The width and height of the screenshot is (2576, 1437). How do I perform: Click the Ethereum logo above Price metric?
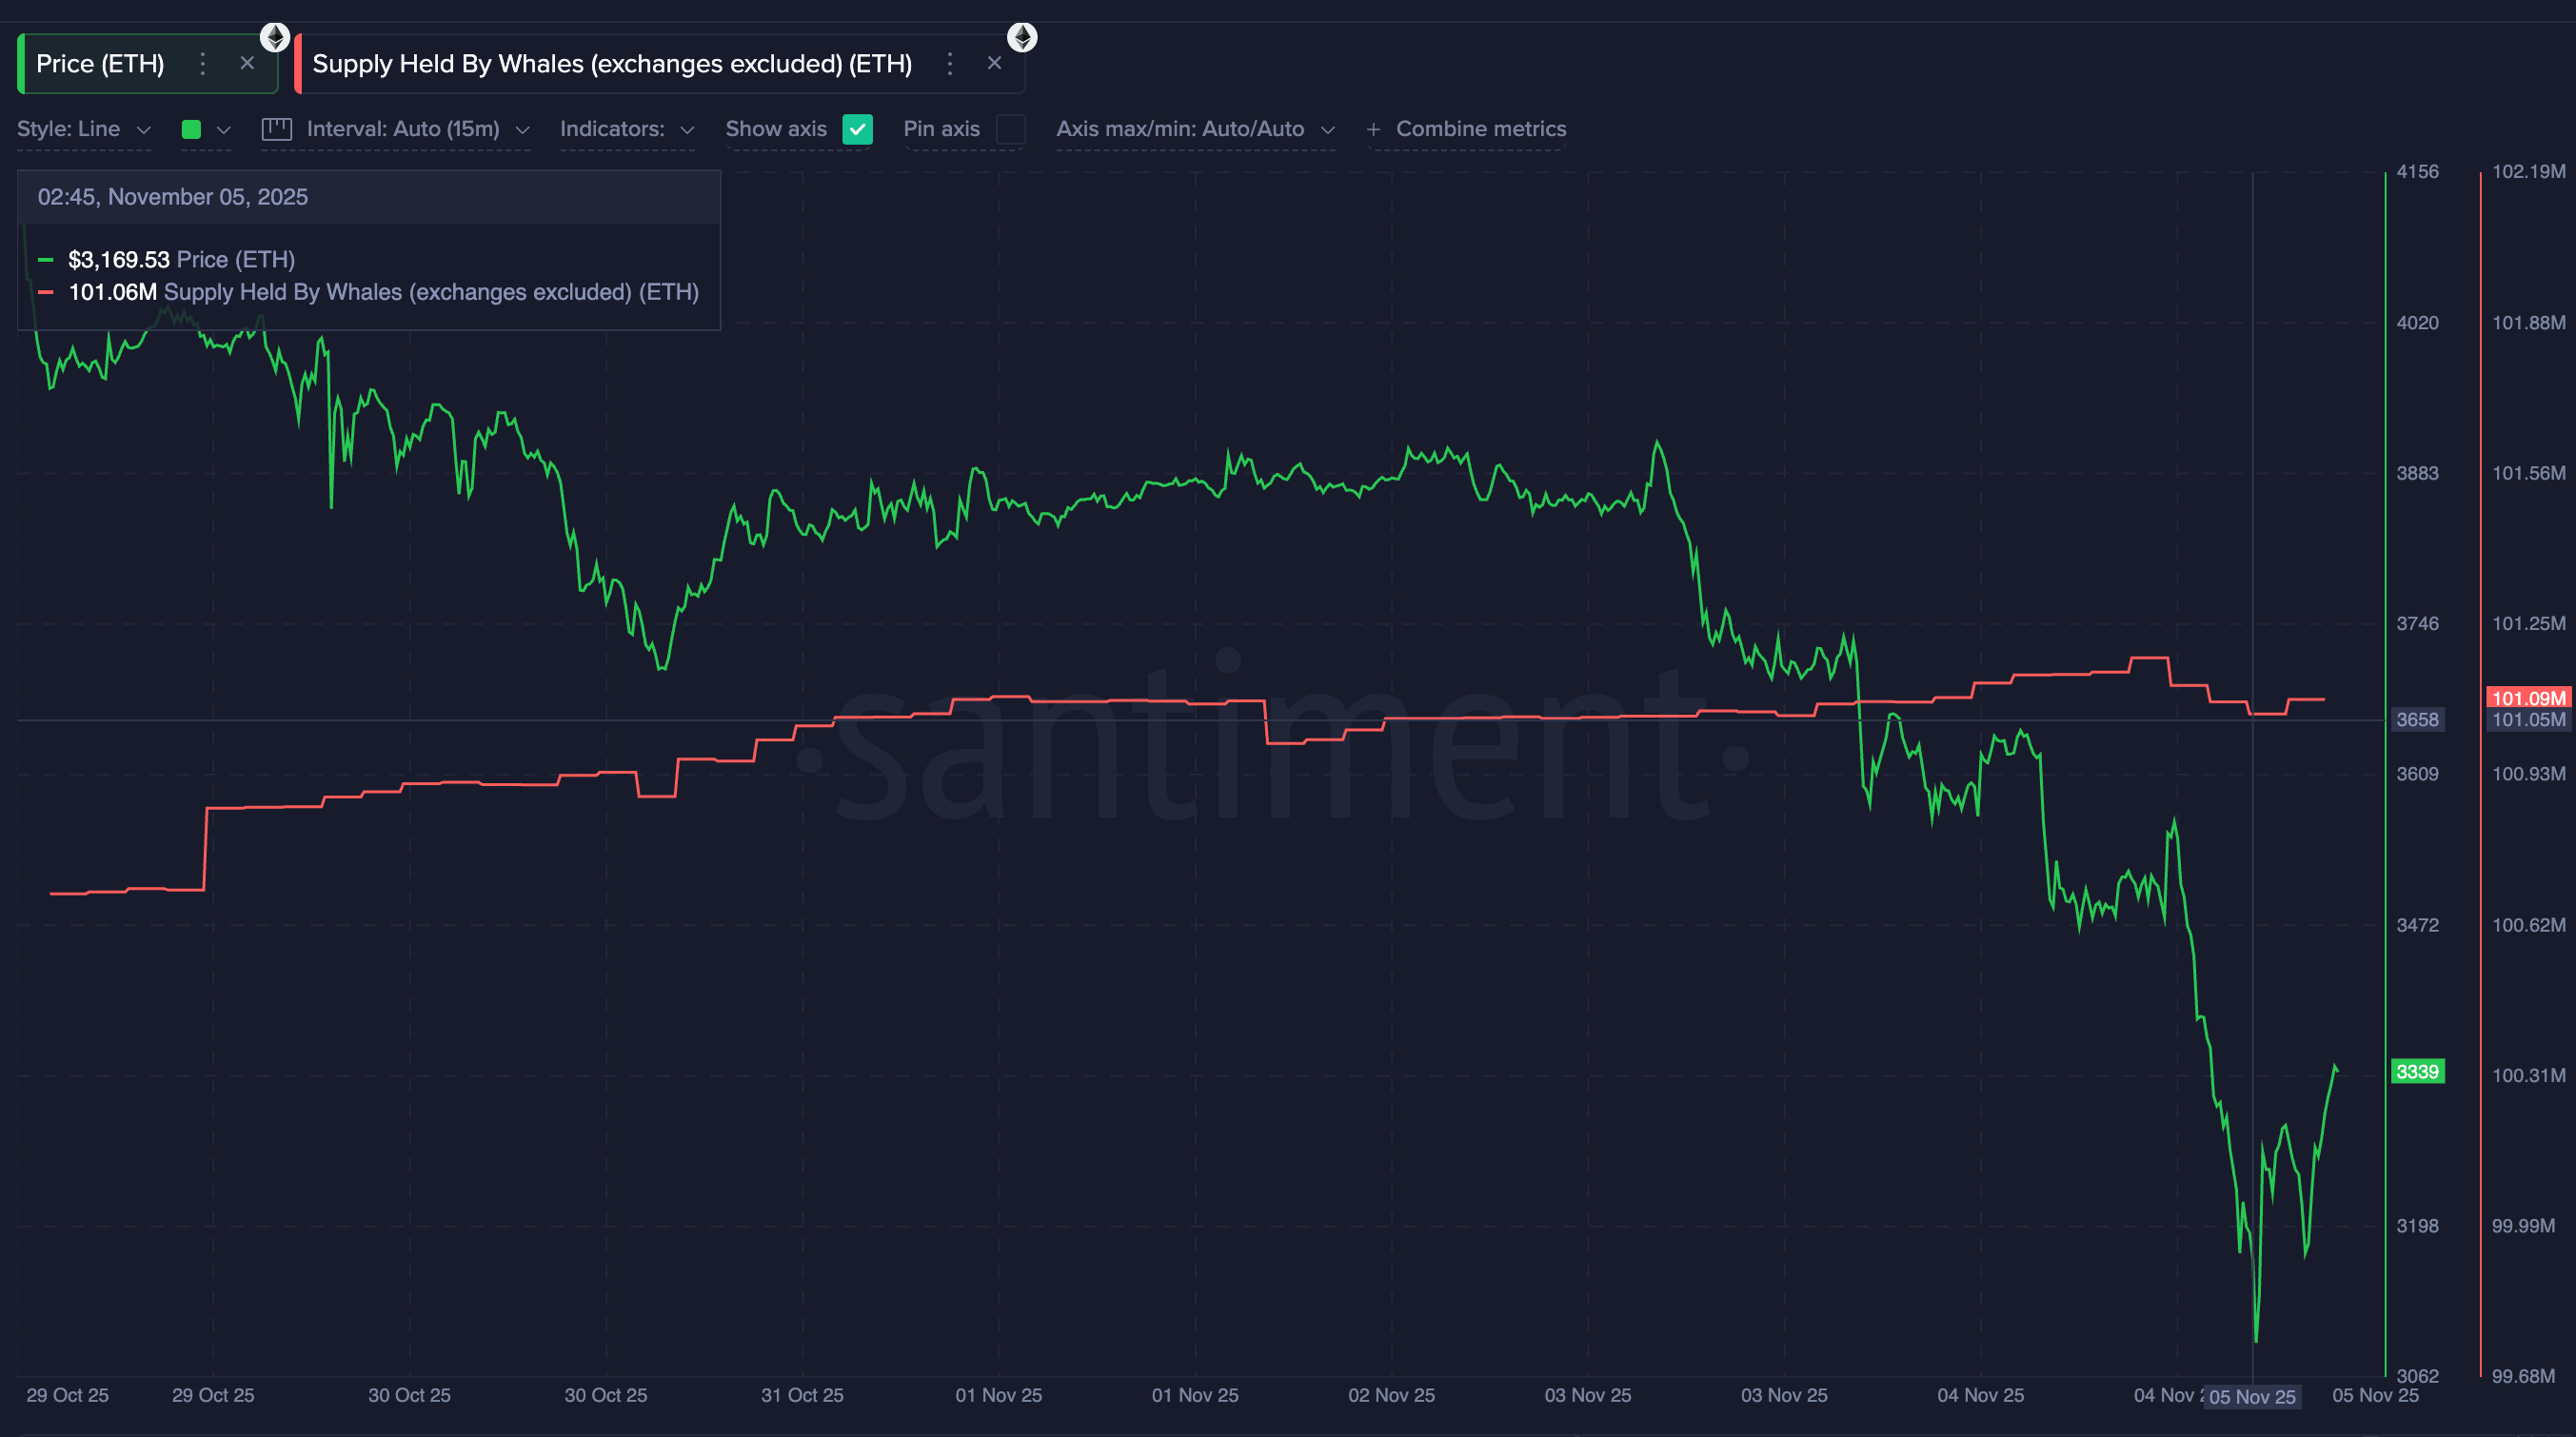coord(274,36)
